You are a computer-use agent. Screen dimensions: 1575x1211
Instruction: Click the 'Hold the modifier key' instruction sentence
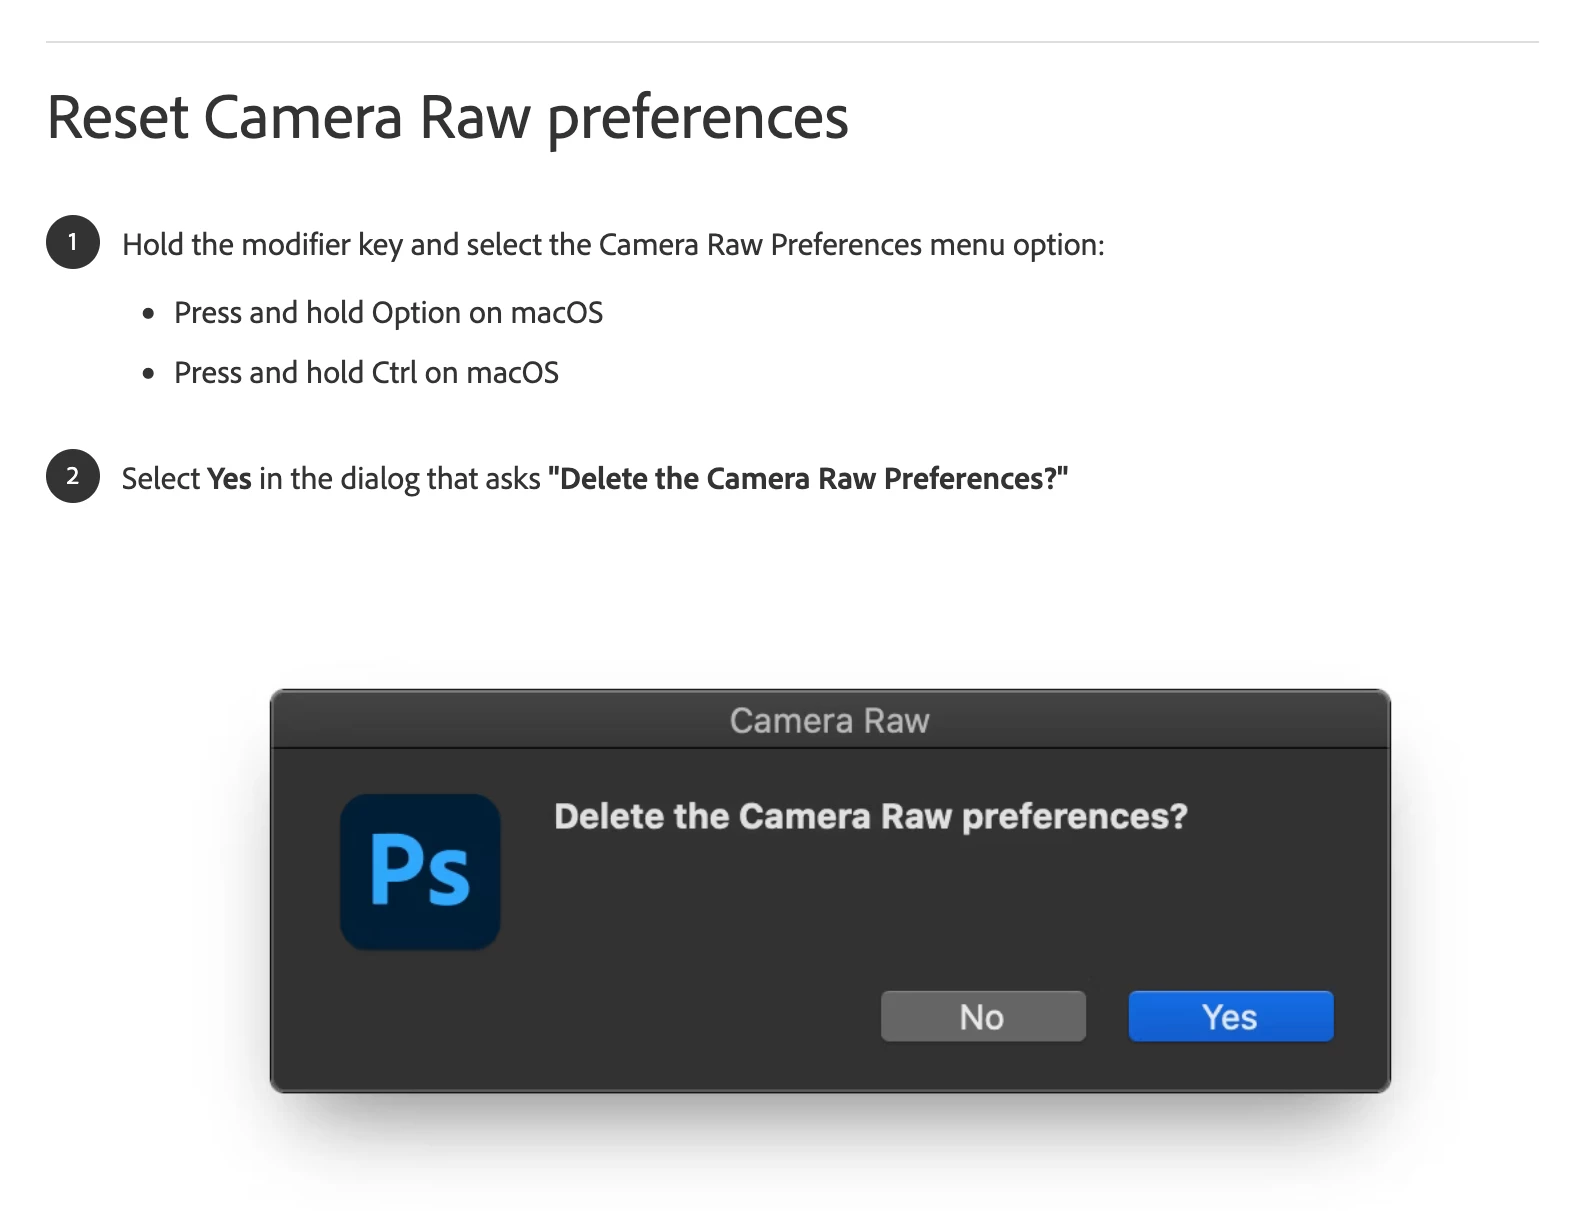tap(613, 245)
